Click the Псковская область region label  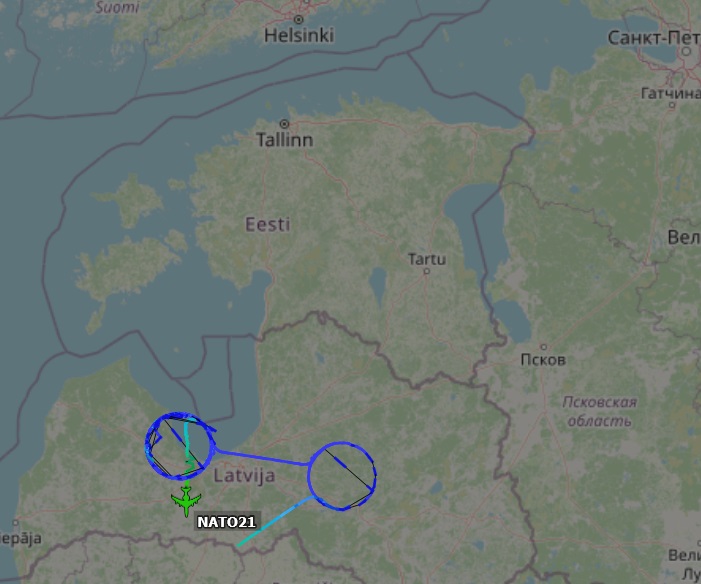(x=599, y=411)
